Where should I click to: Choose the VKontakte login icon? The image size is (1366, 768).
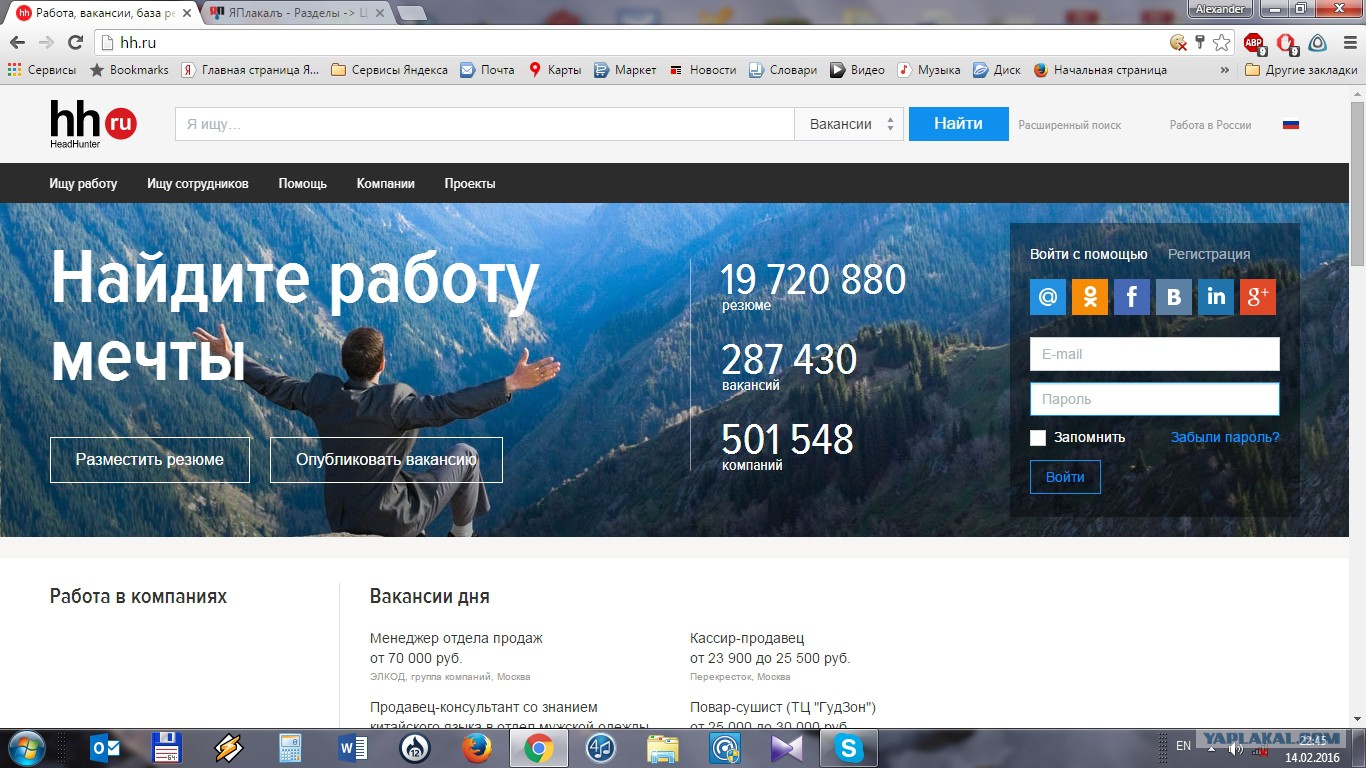(x=1174, y=297)
